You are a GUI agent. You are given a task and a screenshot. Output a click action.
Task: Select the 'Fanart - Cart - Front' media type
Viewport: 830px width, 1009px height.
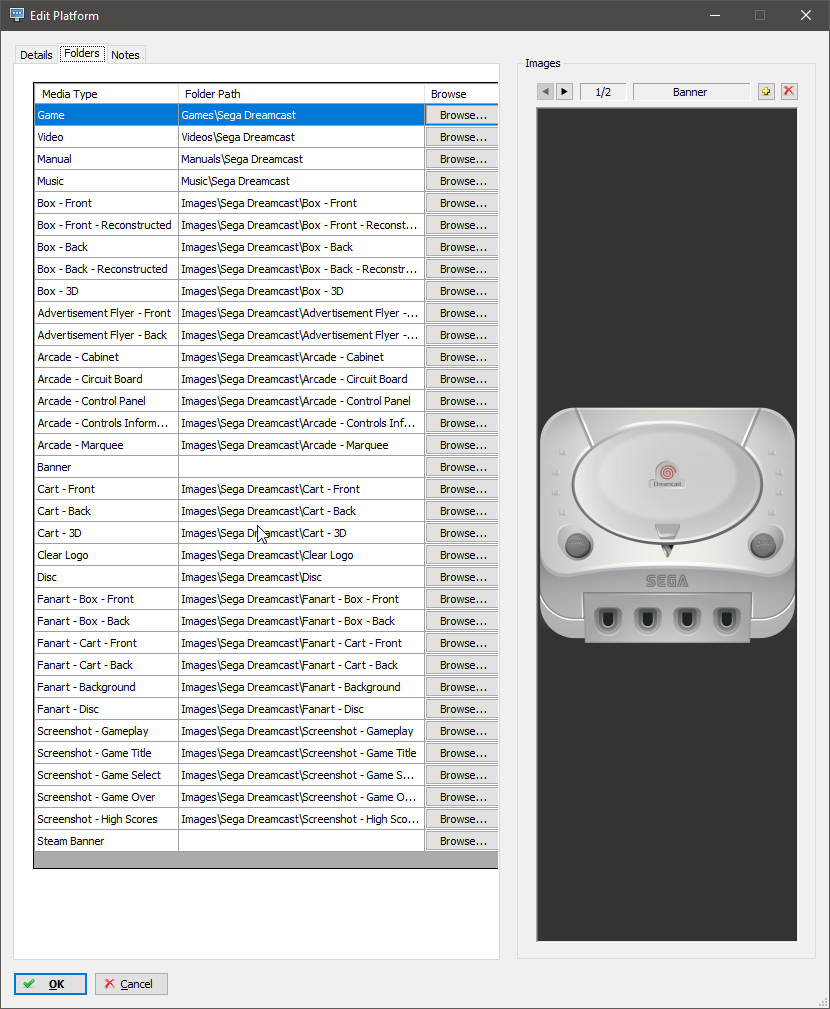coord(106,643)
